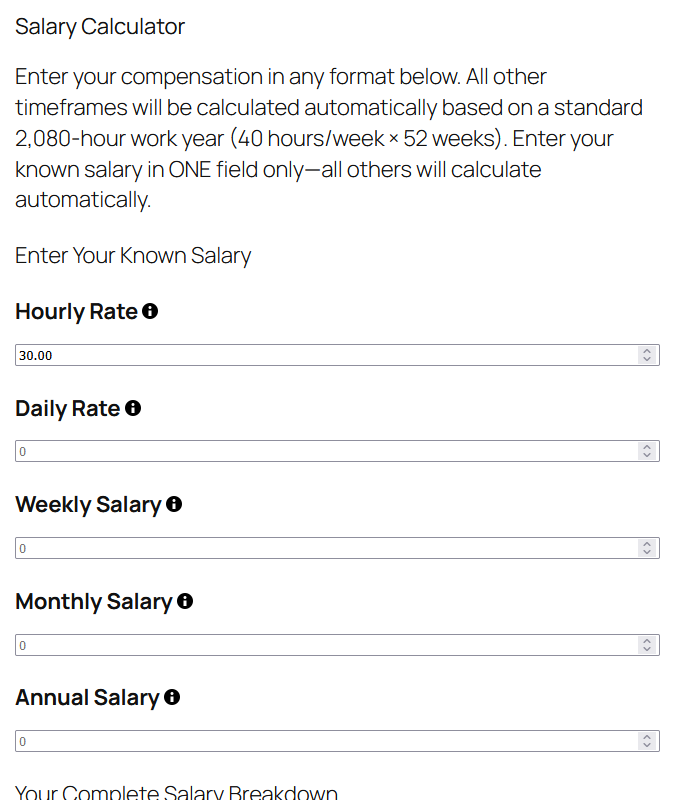Click inside the Monthly Salary input field
The height and width of the screenshot is (800, 700).
click(300, 645)
